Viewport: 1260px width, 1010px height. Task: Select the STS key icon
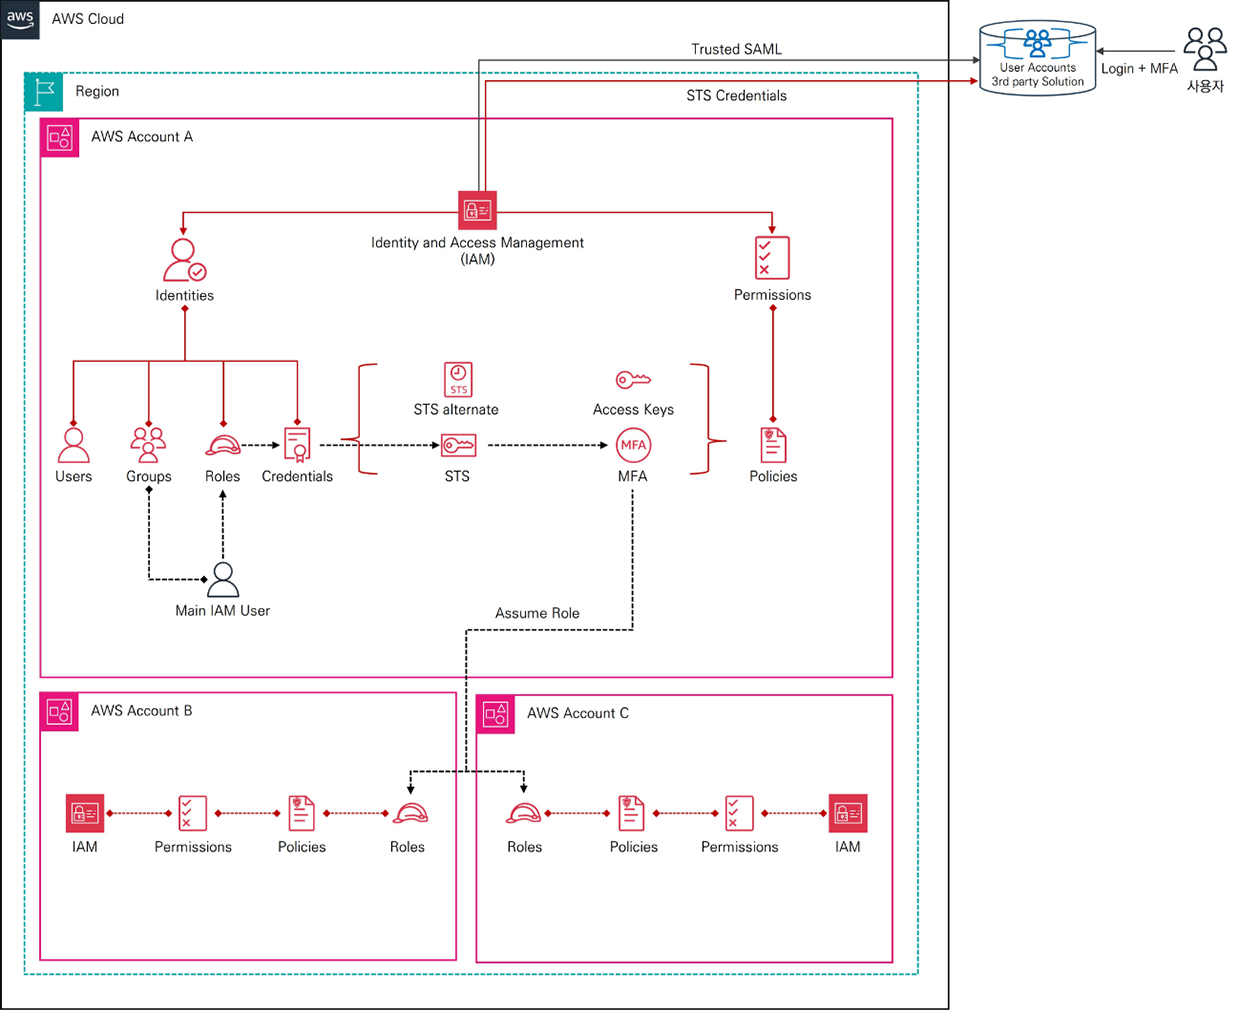click(x=458, y=445)
